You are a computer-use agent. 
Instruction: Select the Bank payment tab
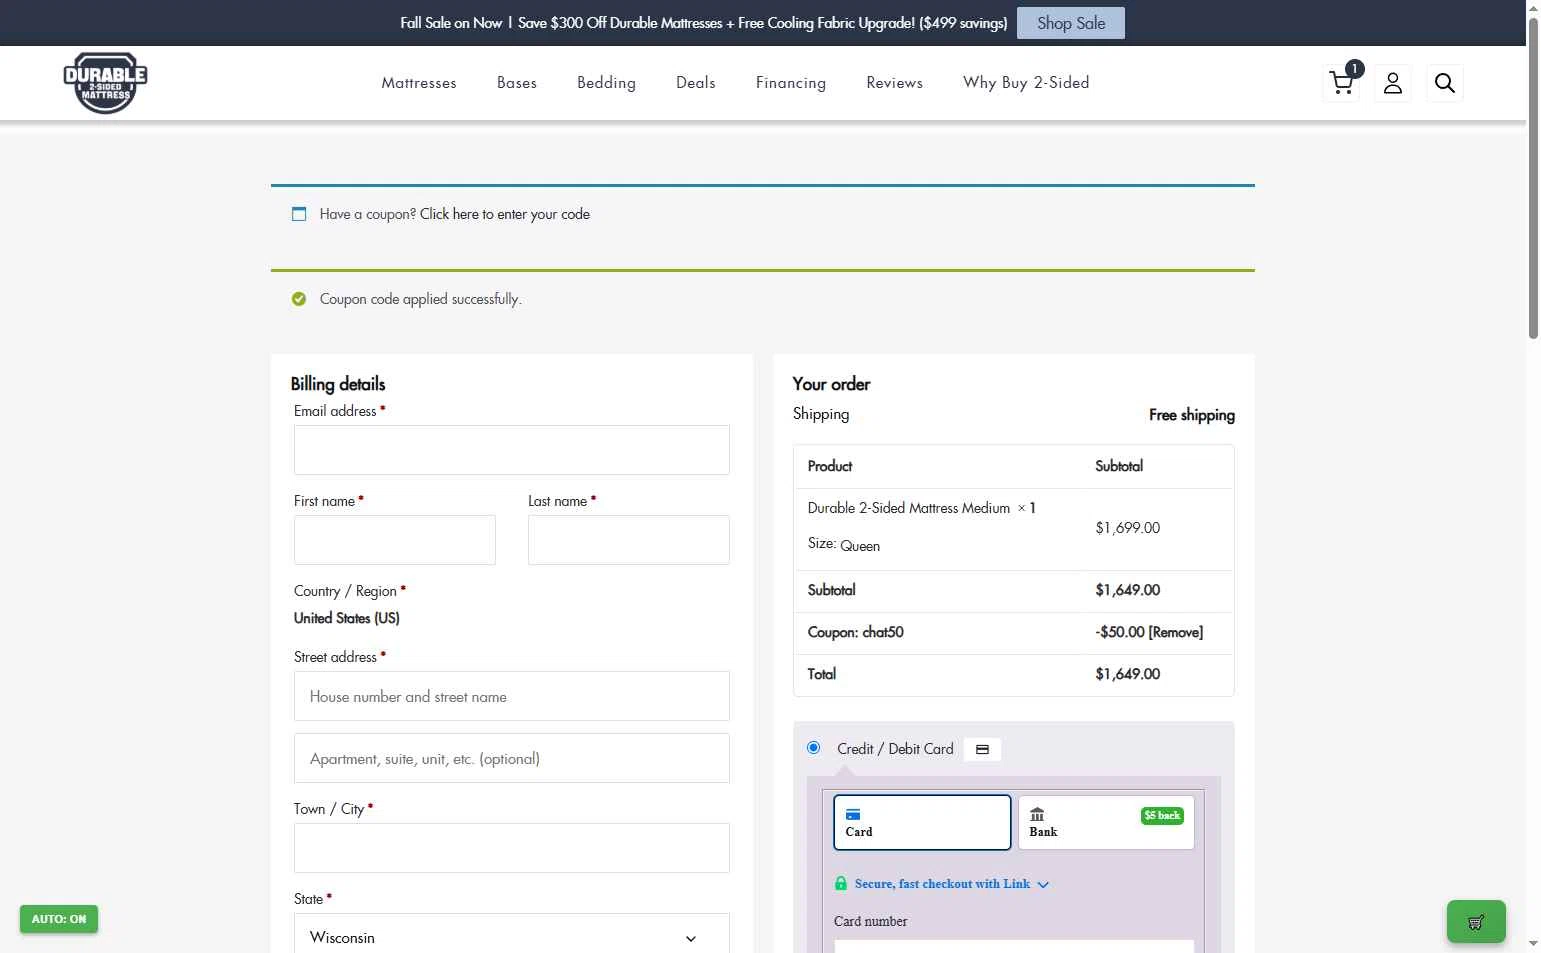[1106, 822]
